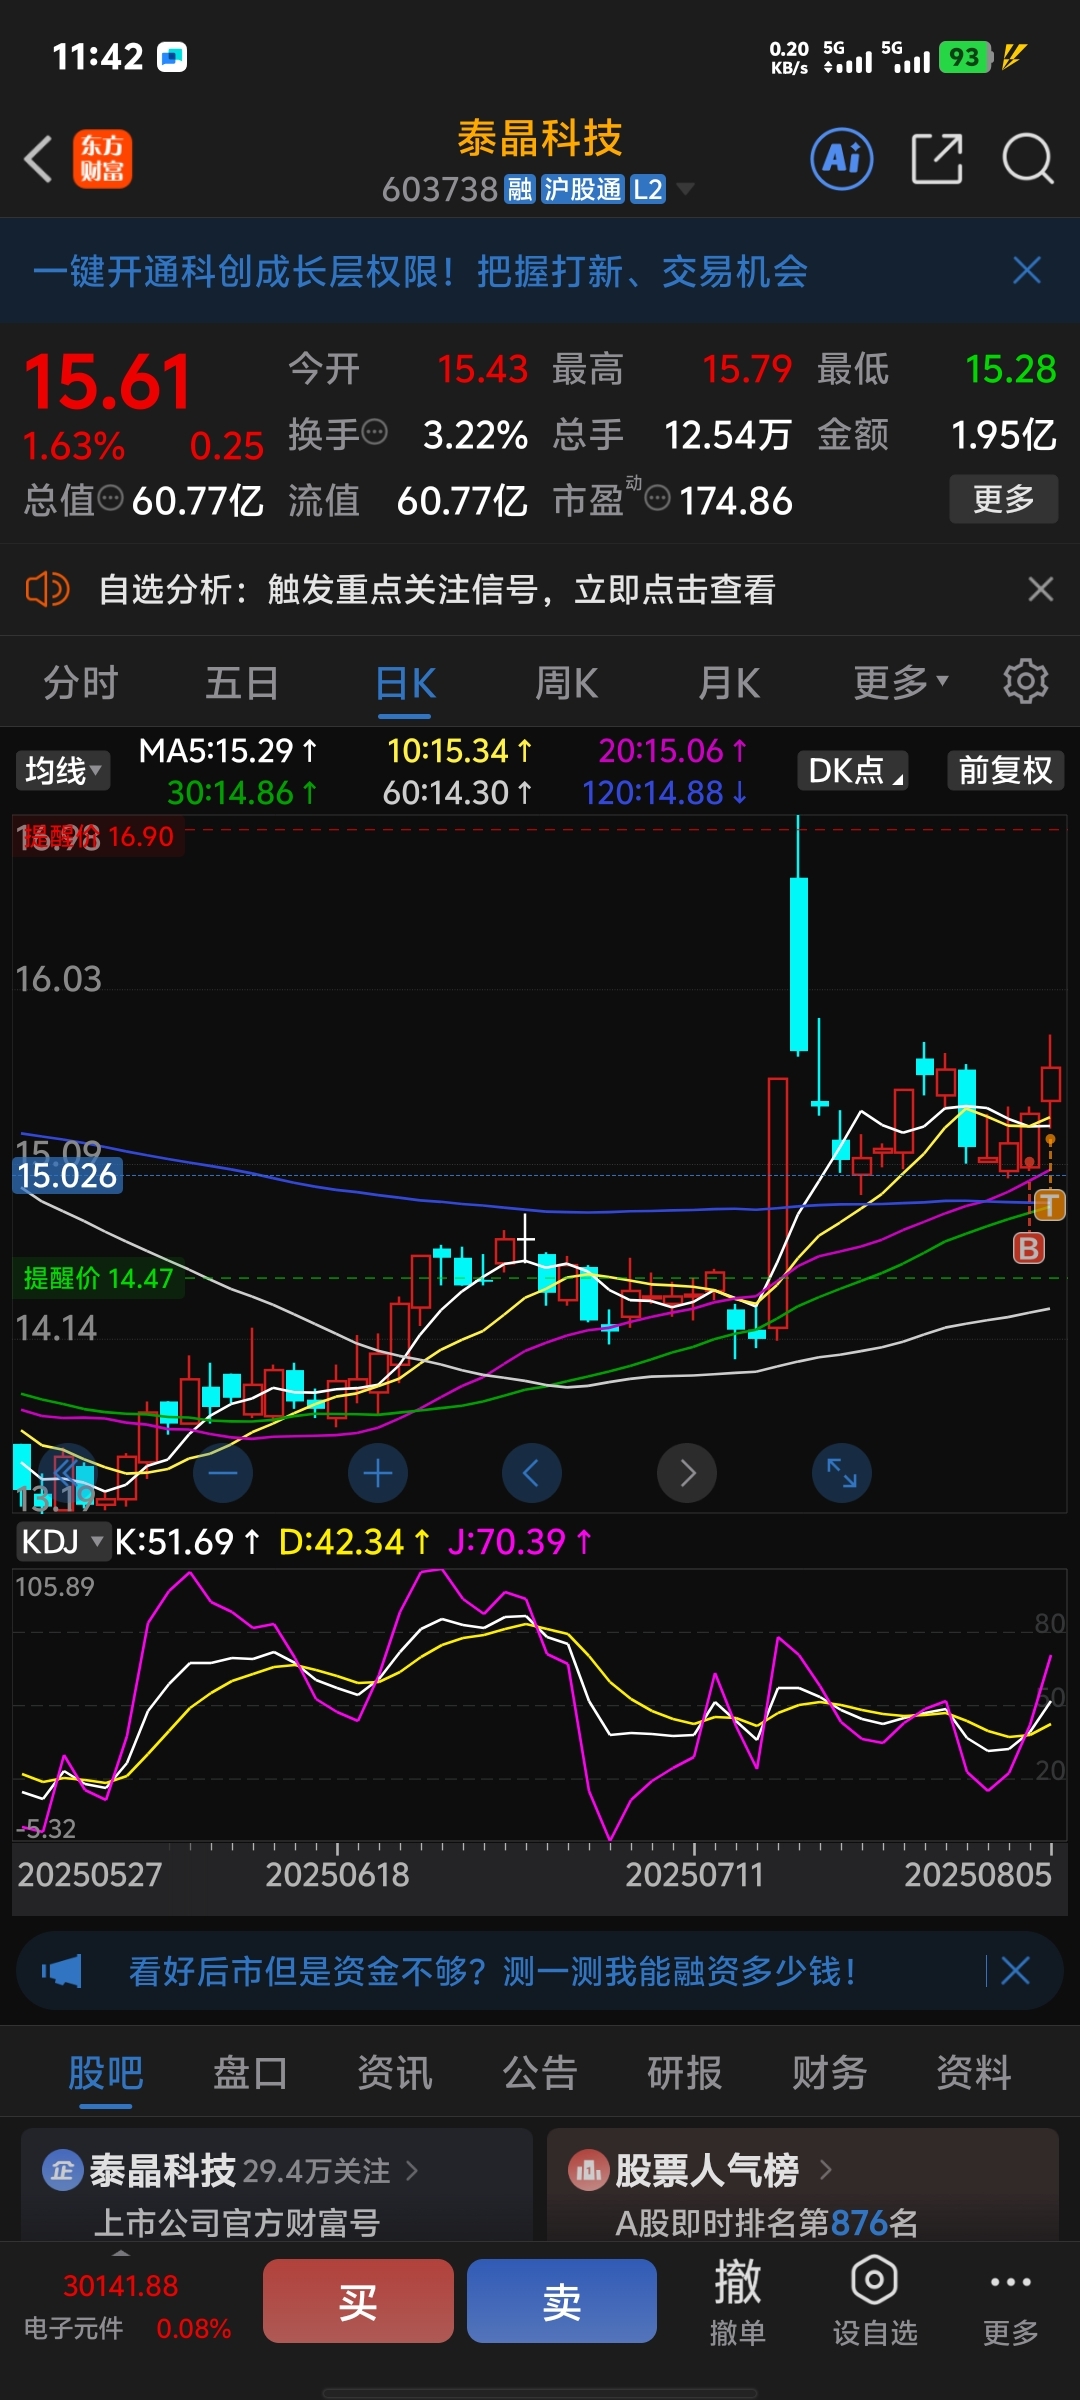The height and width of the screenshot is (2400, 1080).
Task: Tap 总值 info icon
Action: click(110, 497)
